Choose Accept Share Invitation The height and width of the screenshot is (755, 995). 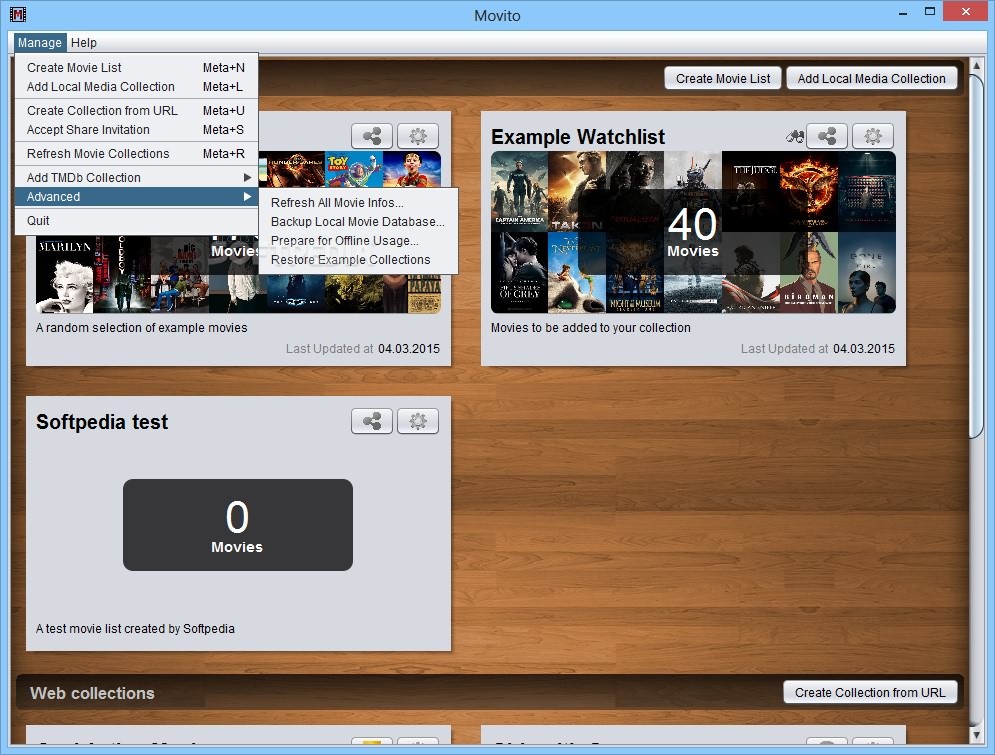pyautogui.click(x=136, y=129)
